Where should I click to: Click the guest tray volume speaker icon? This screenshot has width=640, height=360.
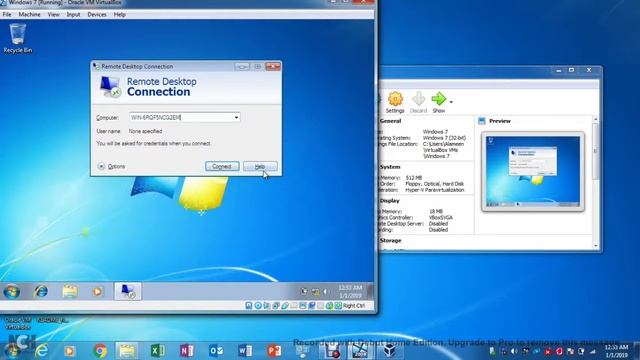[x=326, y=291]
